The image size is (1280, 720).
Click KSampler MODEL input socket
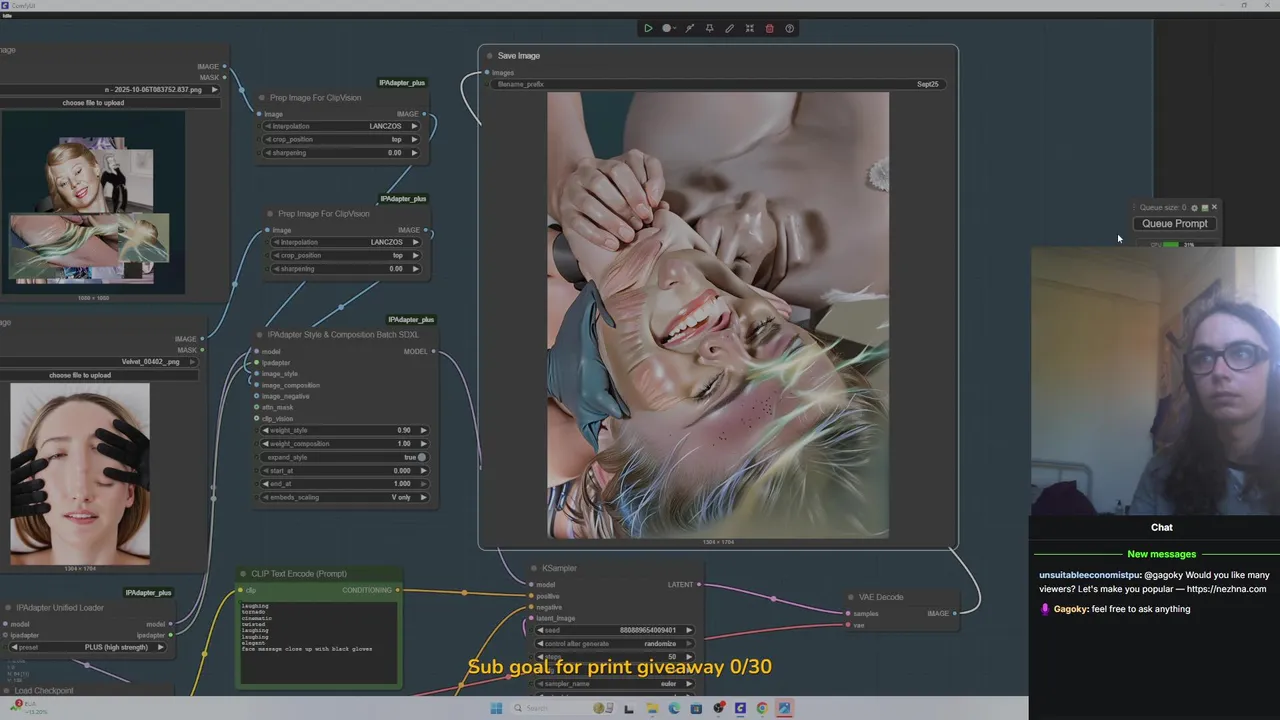click(530, 585)
